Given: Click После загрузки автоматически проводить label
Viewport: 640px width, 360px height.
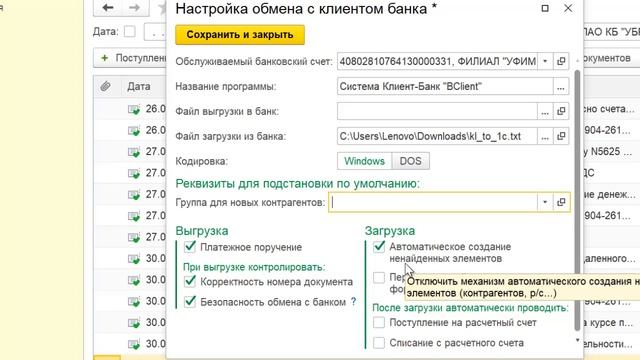Looking at the screenshot, I should click(470, 308).
